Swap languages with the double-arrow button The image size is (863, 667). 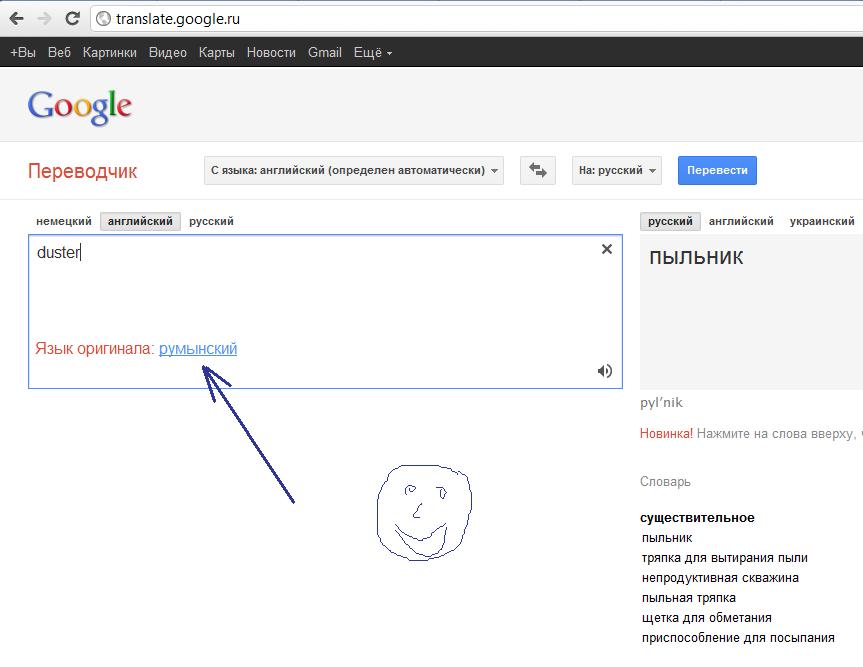pos(538,170)
